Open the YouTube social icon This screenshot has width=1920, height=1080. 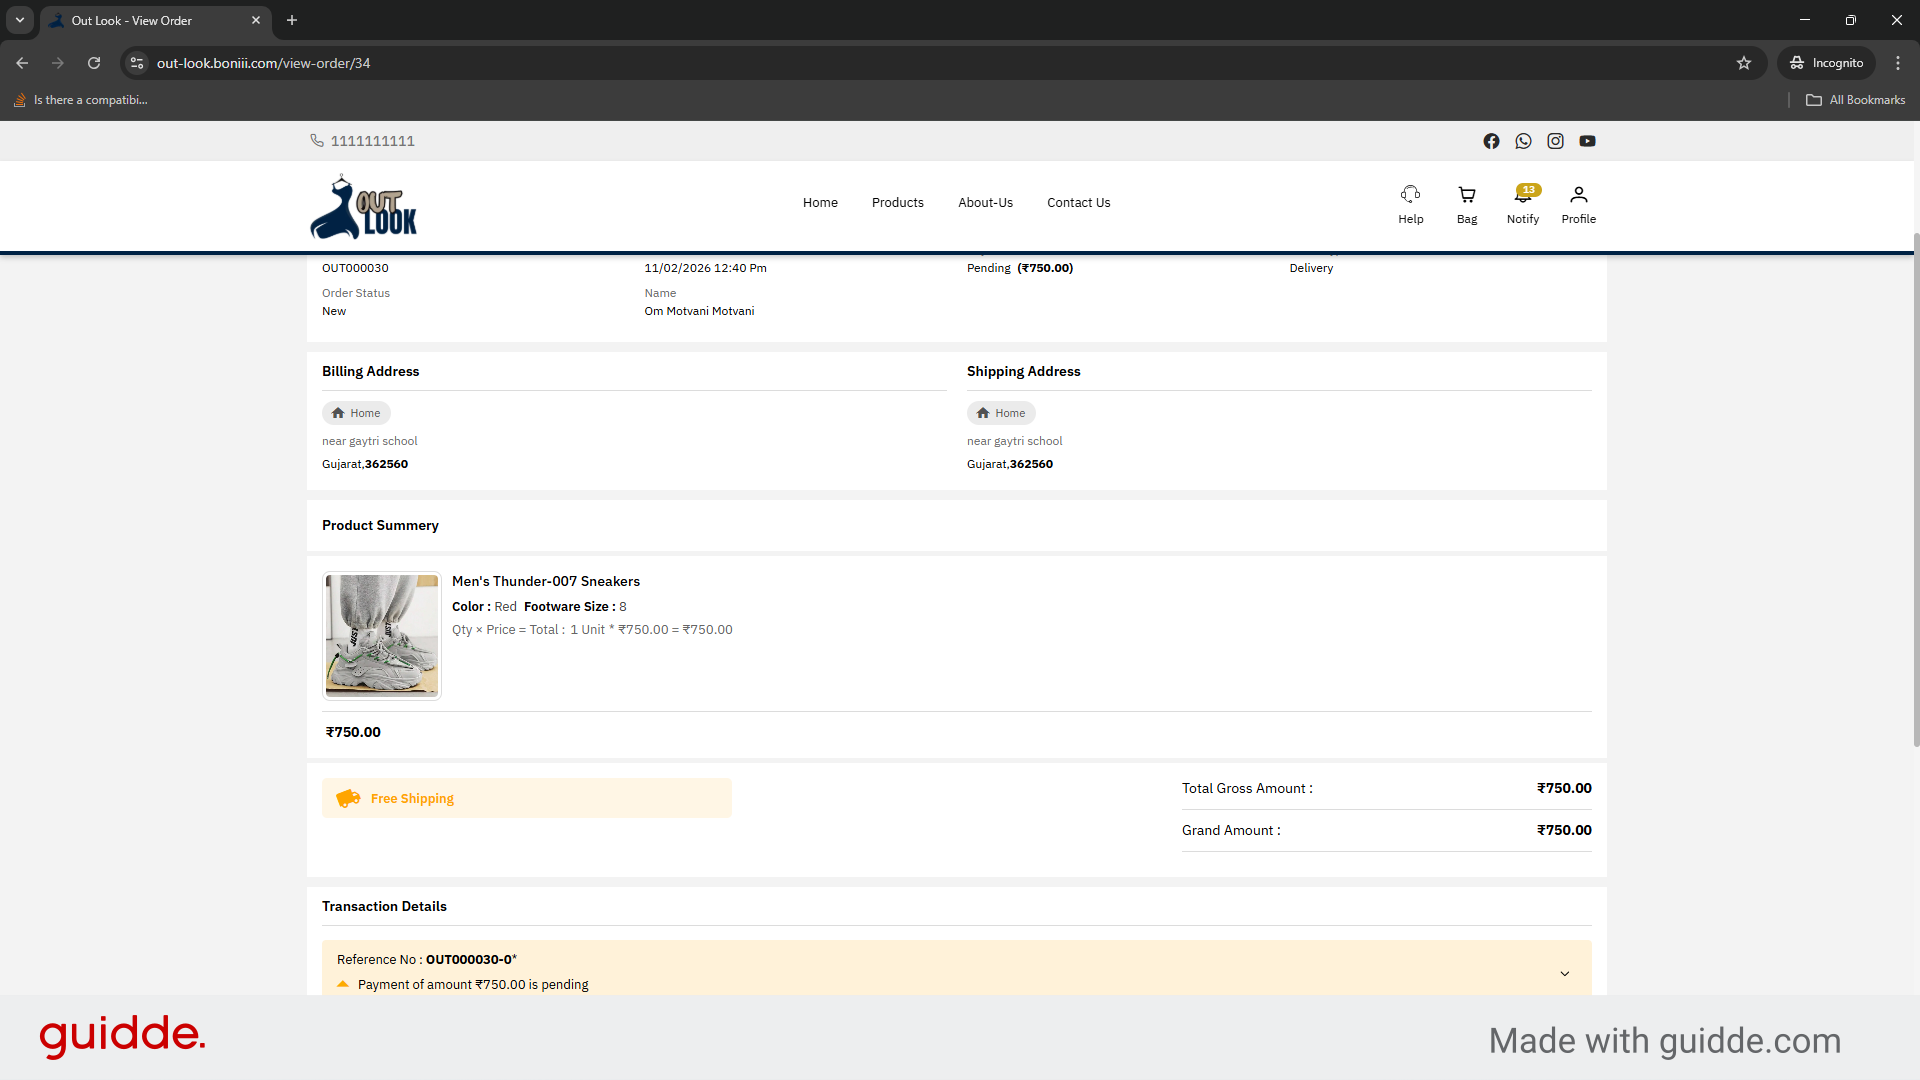pyautogui.click(x=1587, y=141)
